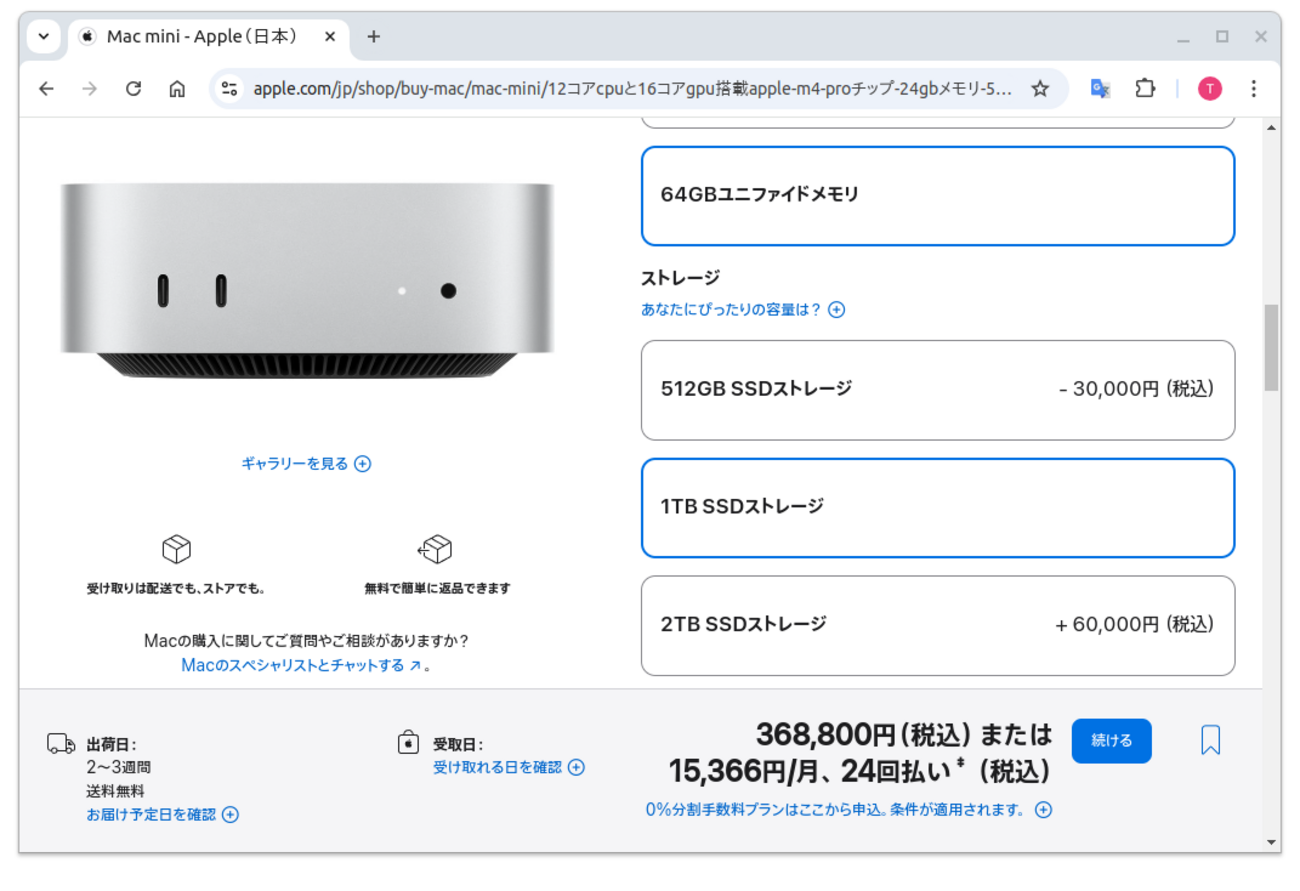Click the free returns box icon
This screenshot has height=891, width=1300.
(x=436, y=549)
